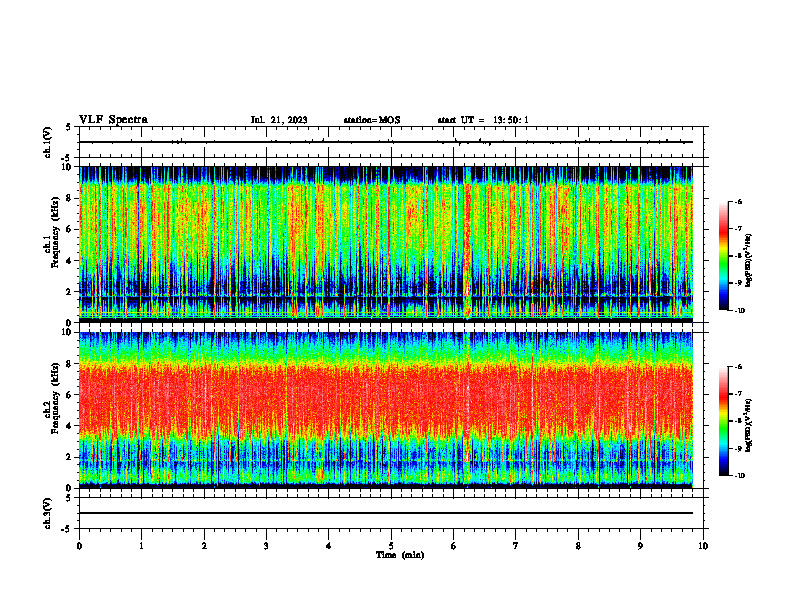Click the ch.2 spectrogram color scale bar
The width and height of the screenshot is (792, 612).
(723, 421)
